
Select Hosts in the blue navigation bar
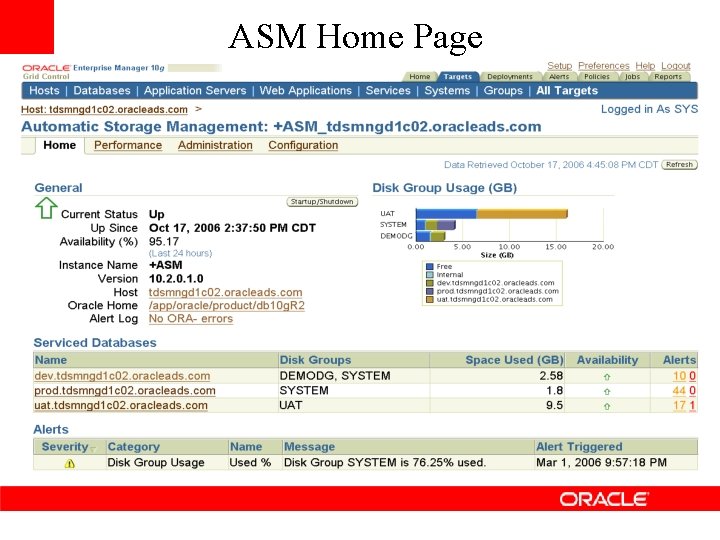coord(44,90)
